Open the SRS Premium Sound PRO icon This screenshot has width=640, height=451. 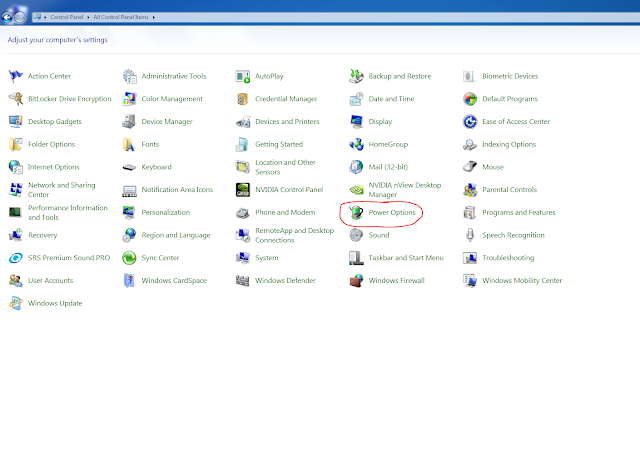(16, 258)
